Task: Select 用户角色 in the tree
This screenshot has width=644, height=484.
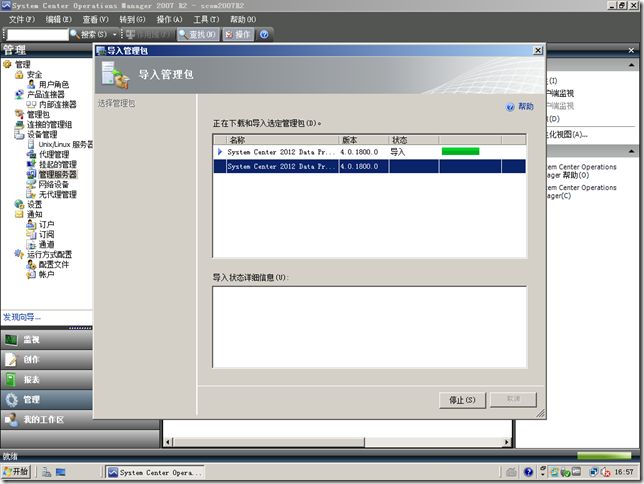Action: click(x=53, y=84)
